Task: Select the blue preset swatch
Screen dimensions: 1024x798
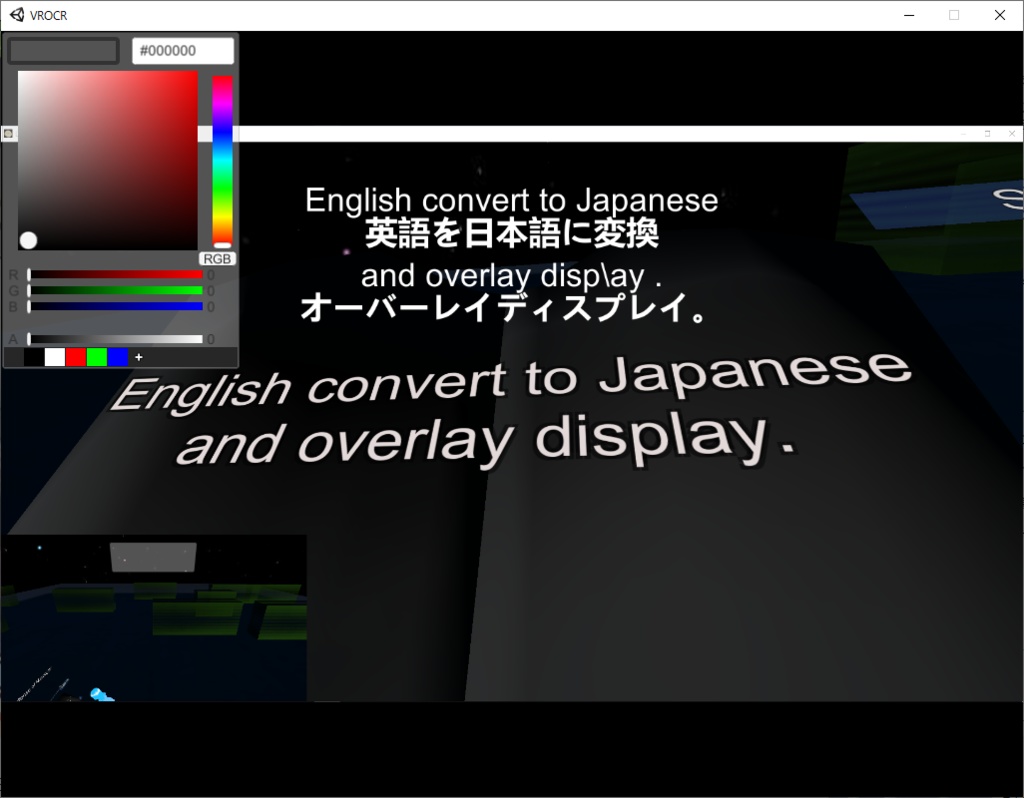Action: point(118,357)
